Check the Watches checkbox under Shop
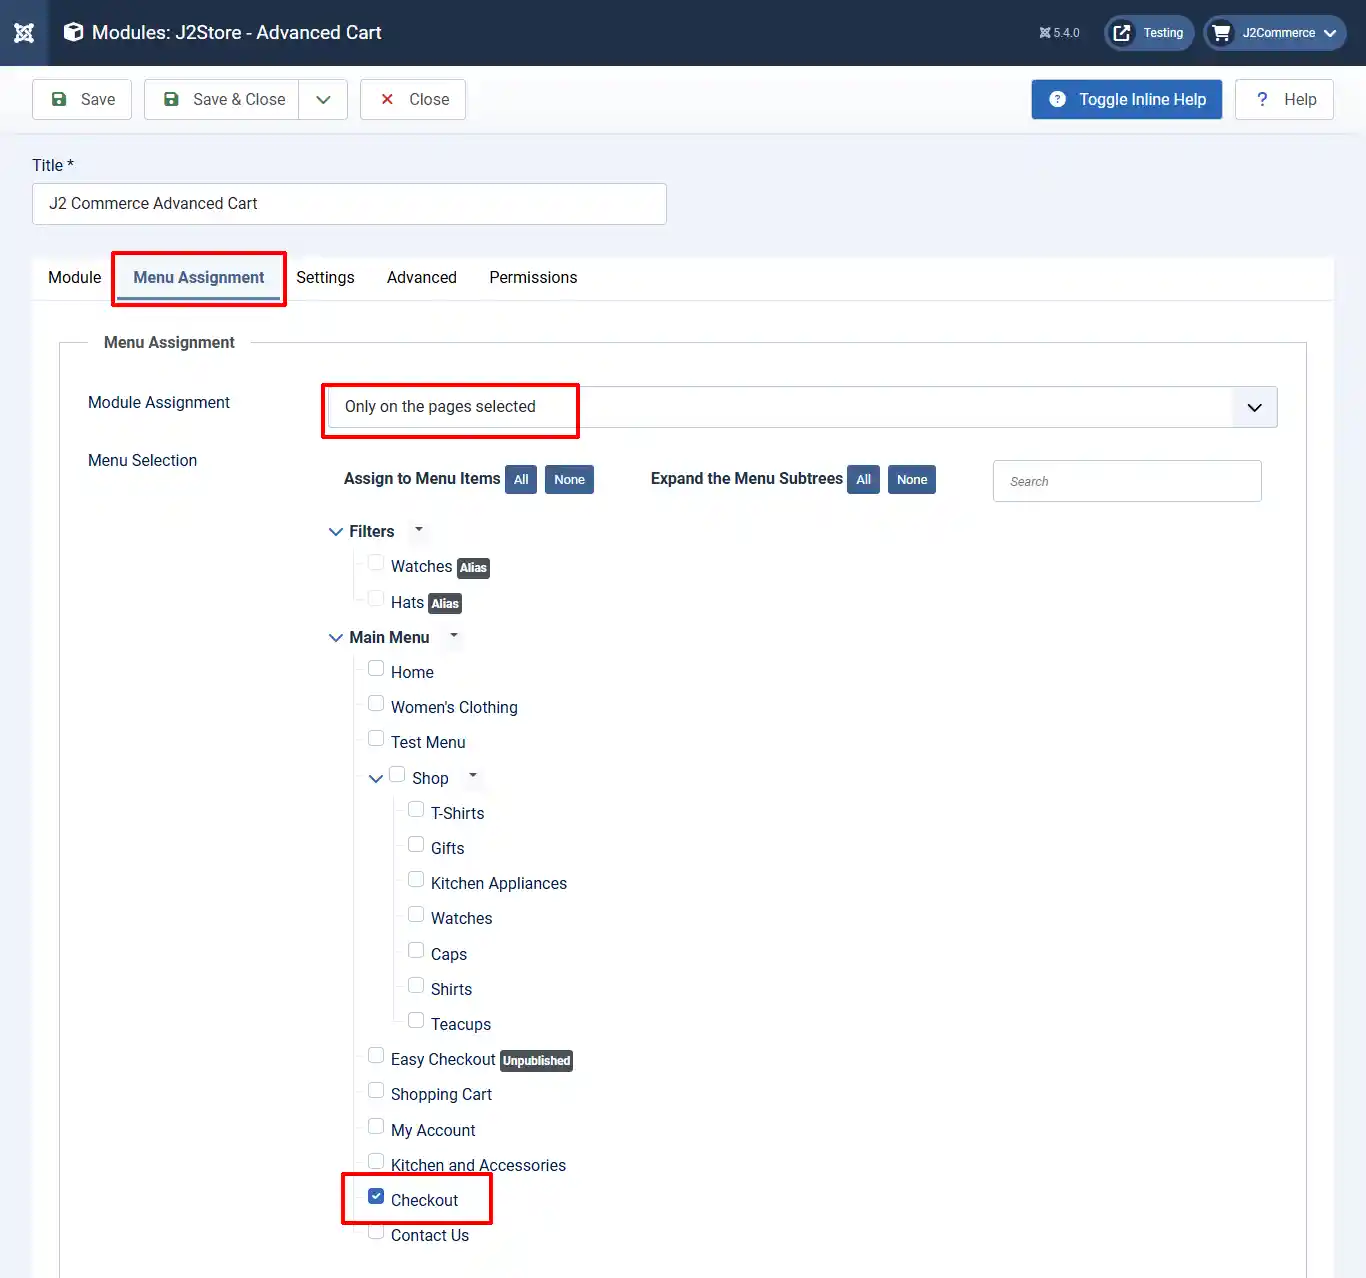Viewport: 1366px width, 1278px height. (416, 914)
